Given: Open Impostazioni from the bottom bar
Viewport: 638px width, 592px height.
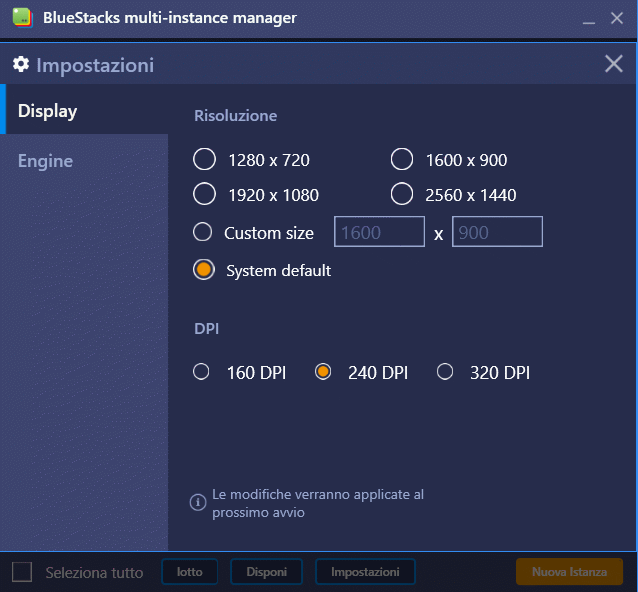Looking at the screenshot, I should [365, 572].
